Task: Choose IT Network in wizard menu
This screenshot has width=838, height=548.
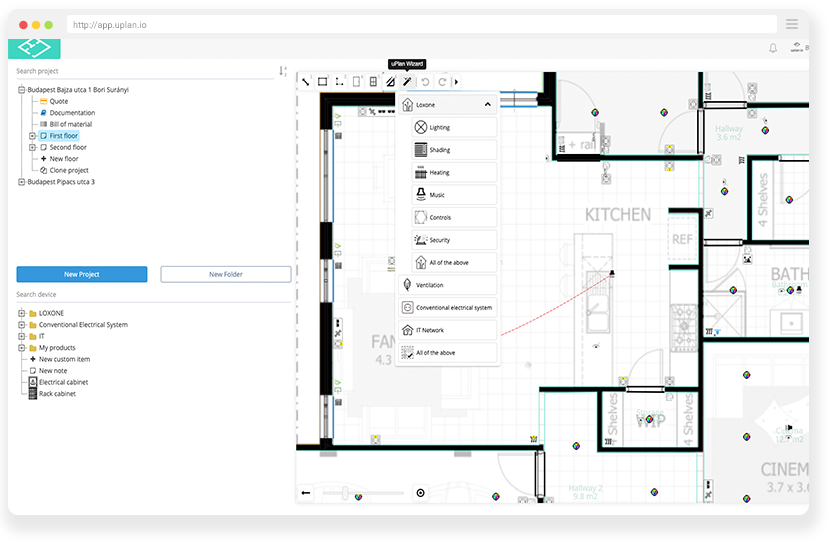Action: pos(448,330)
